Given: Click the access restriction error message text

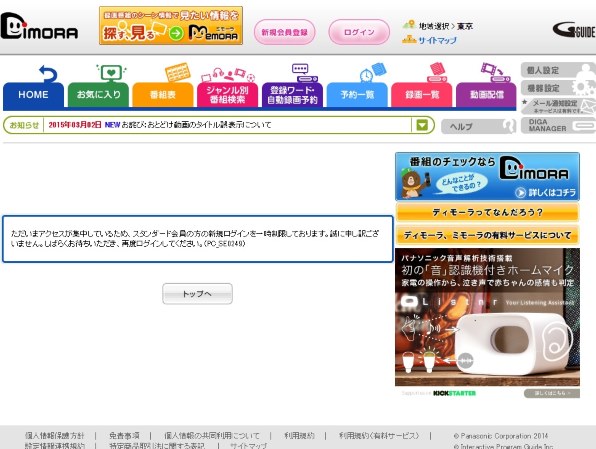Looking at the screenshot, I should [x=195, y=238].
